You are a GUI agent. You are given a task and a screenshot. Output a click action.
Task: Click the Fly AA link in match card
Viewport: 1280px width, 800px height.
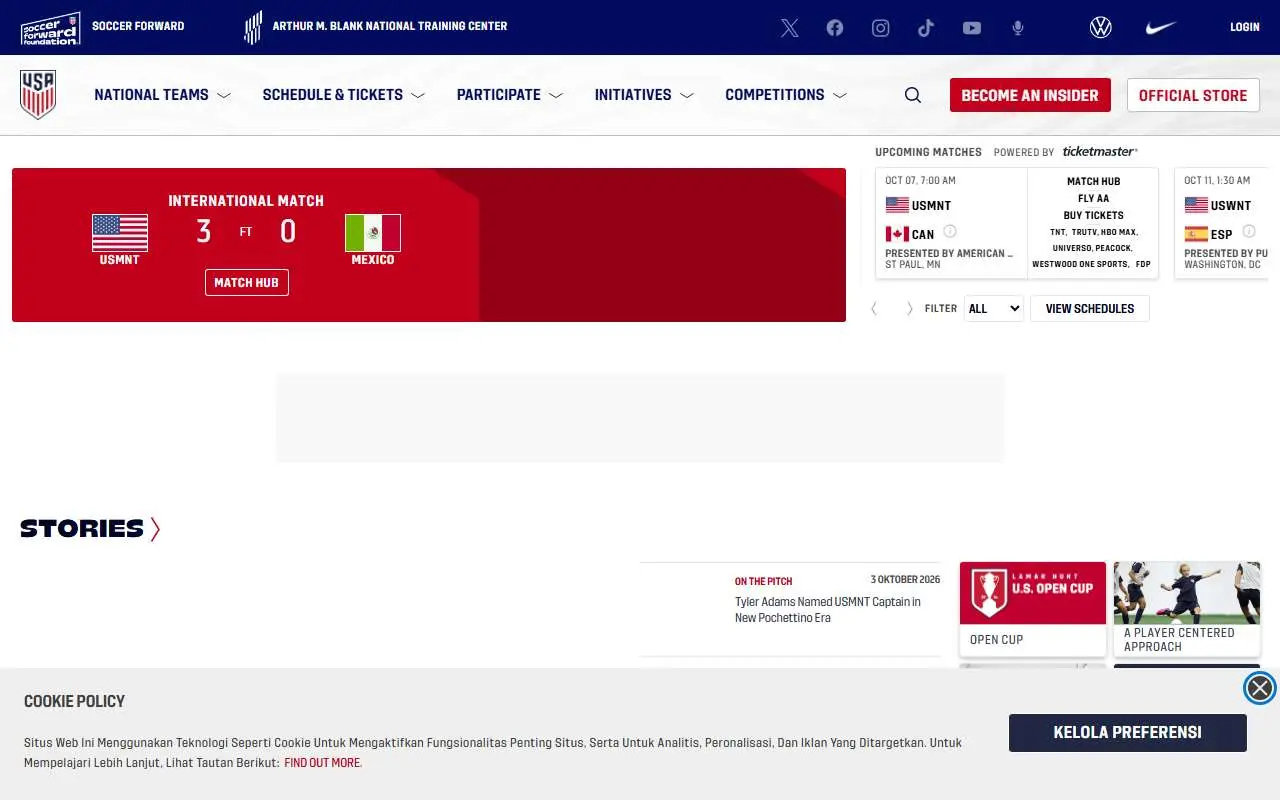(x=1093, y=198)
